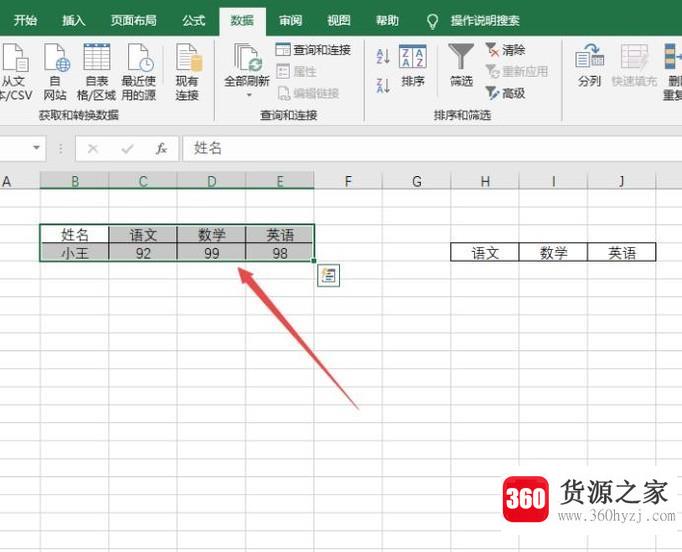The height and width of the screenshot is (552, 682).
Task: Select column G header
Action: point(417,181)
